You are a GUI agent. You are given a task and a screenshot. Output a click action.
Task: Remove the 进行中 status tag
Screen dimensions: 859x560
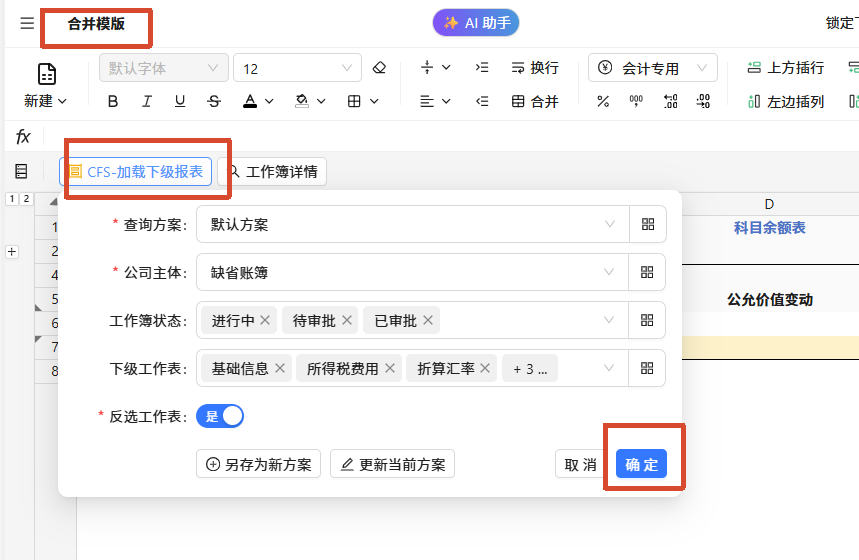pyautogui.click(x=265, y=320)
